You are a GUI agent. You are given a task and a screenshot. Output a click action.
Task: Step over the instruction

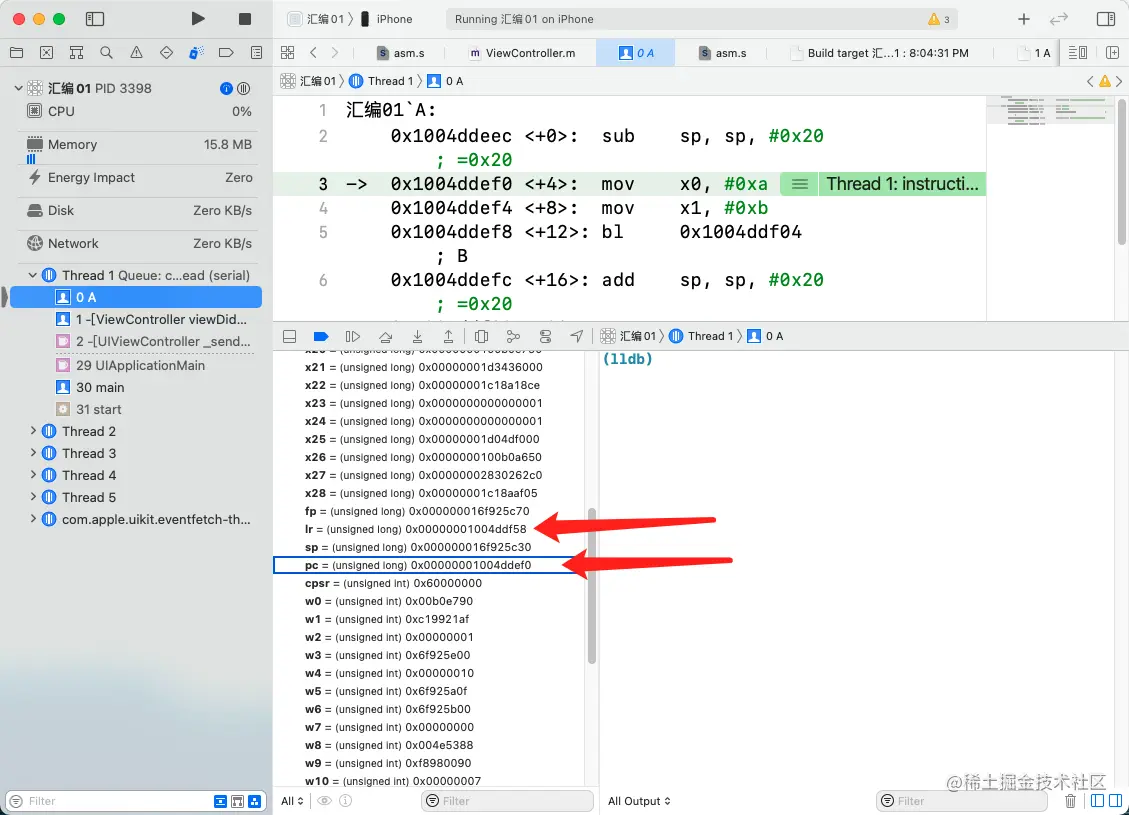(386, 336)
